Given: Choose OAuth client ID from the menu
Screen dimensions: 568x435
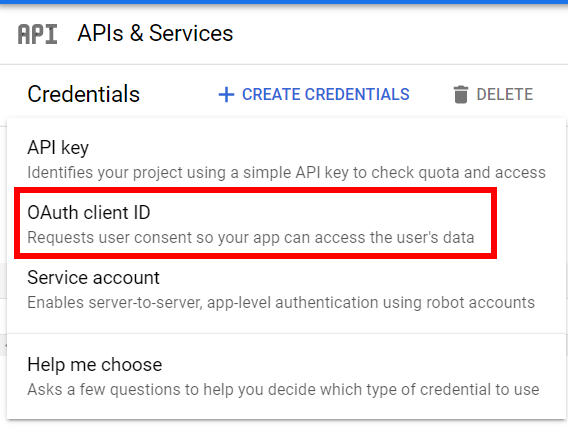Looking at the screenshot, I should pyautogui.click(x=255, y=223).
